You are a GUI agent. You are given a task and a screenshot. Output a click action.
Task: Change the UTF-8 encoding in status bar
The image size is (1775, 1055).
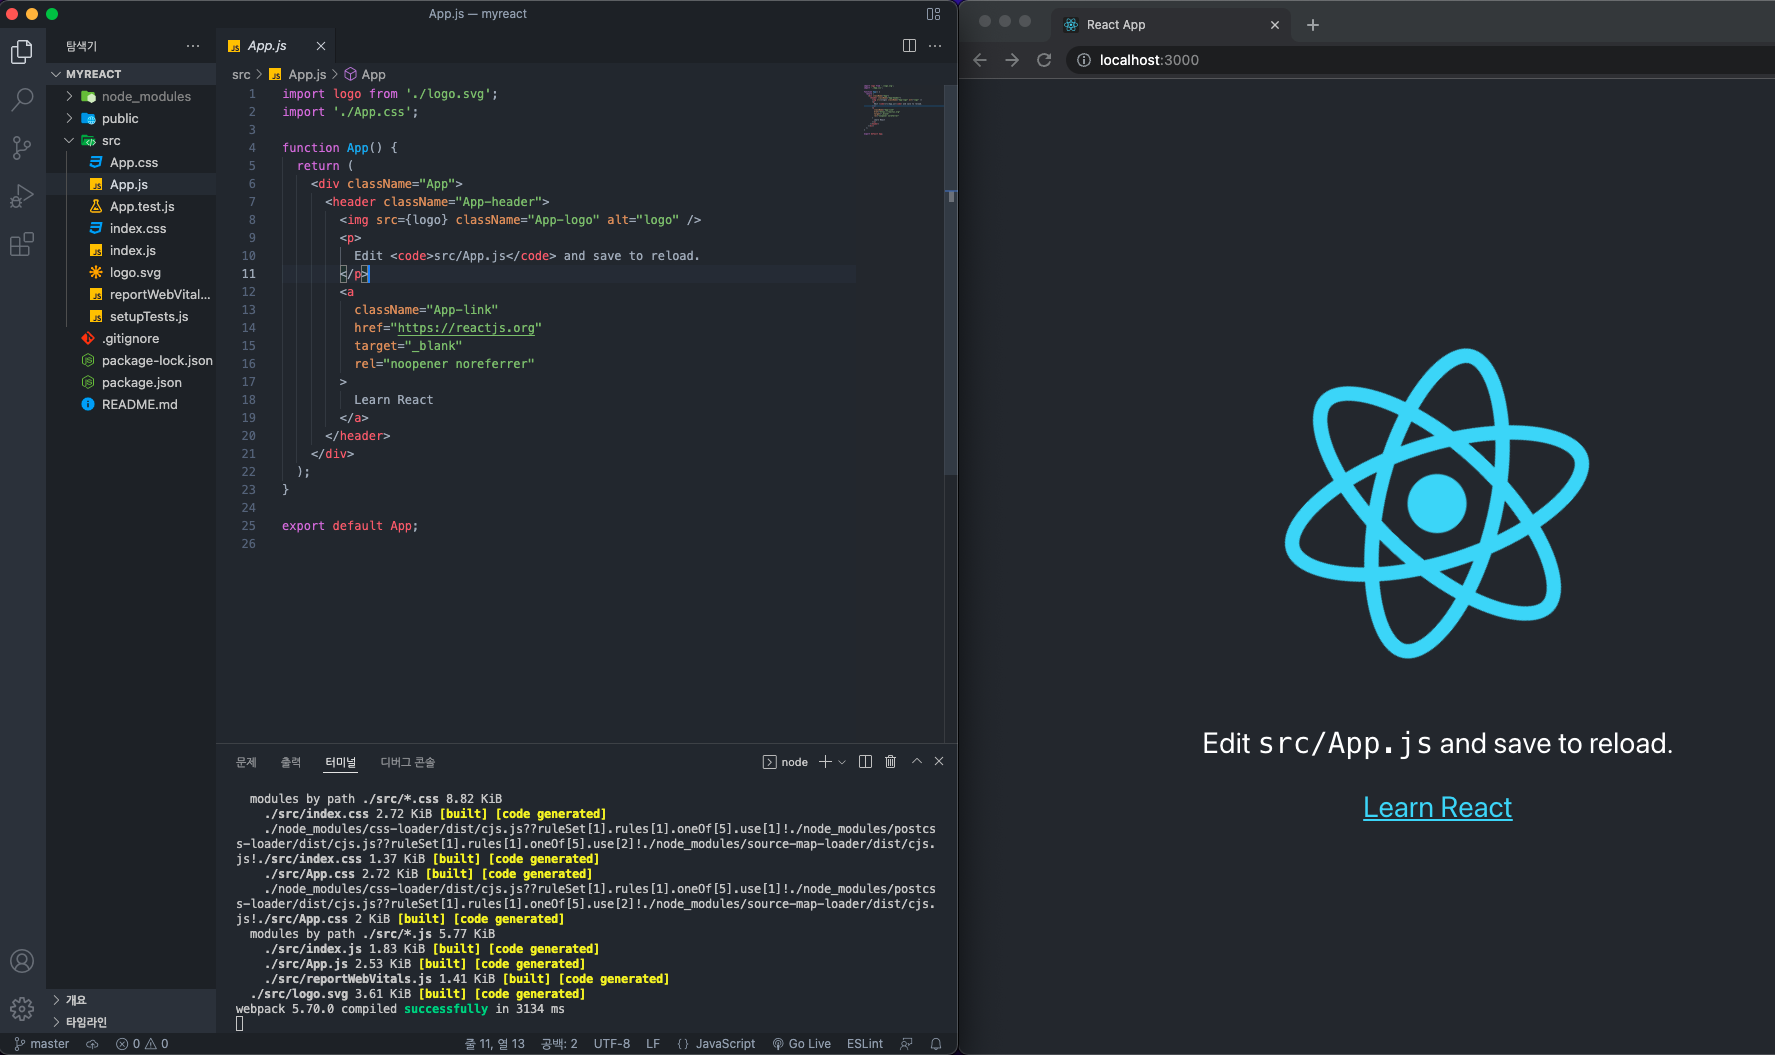[612, 1044]
